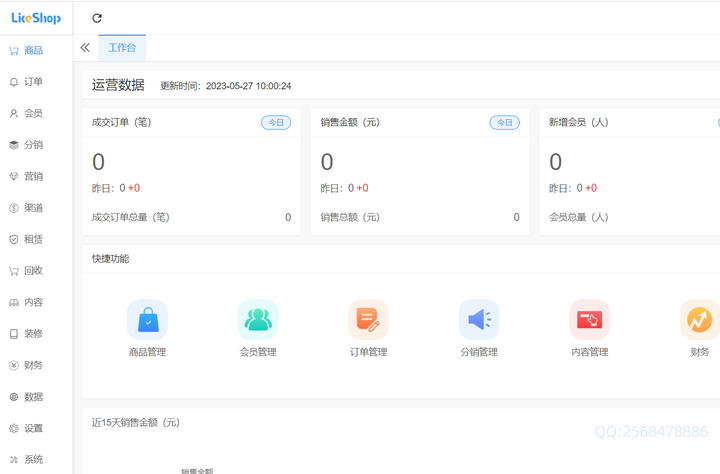
Task: Click the cart icon beside 回收
Action: [x=14, y=271]
